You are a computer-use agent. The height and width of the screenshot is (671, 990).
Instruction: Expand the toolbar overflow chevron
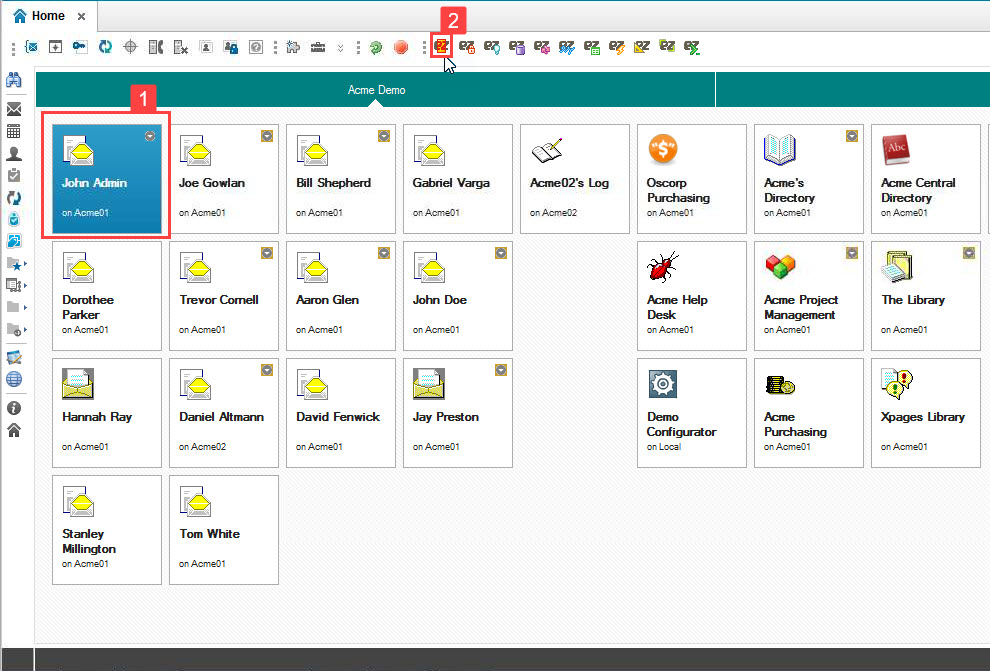coord(341,47)
